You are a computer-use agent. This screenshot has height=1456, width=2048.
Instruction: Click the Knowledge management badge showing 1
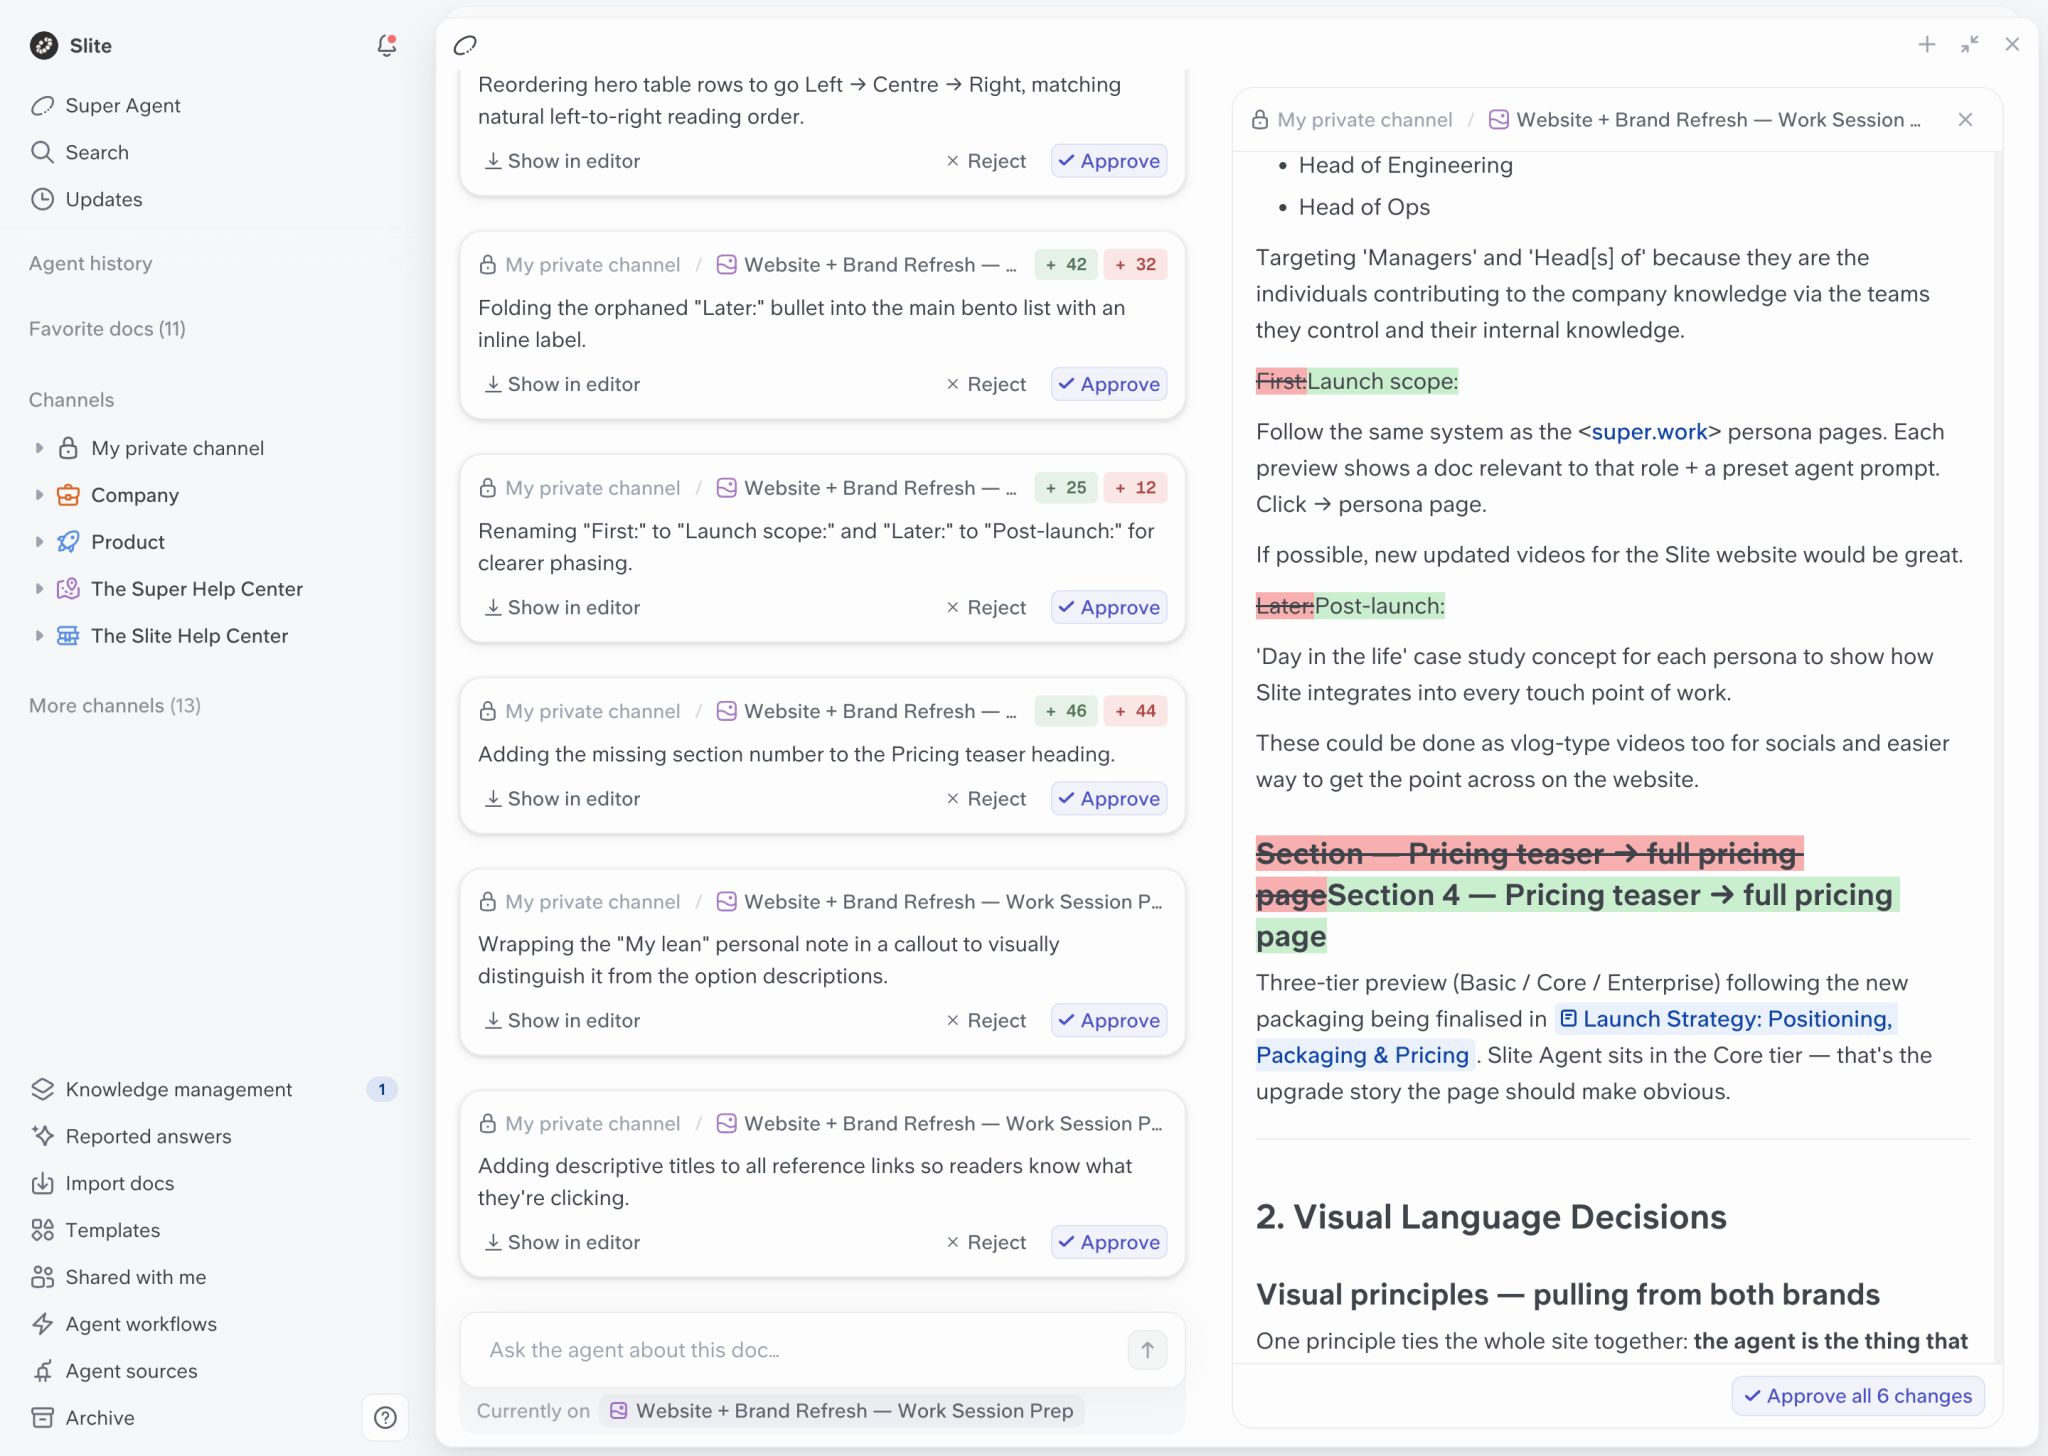coord(381,1089)
